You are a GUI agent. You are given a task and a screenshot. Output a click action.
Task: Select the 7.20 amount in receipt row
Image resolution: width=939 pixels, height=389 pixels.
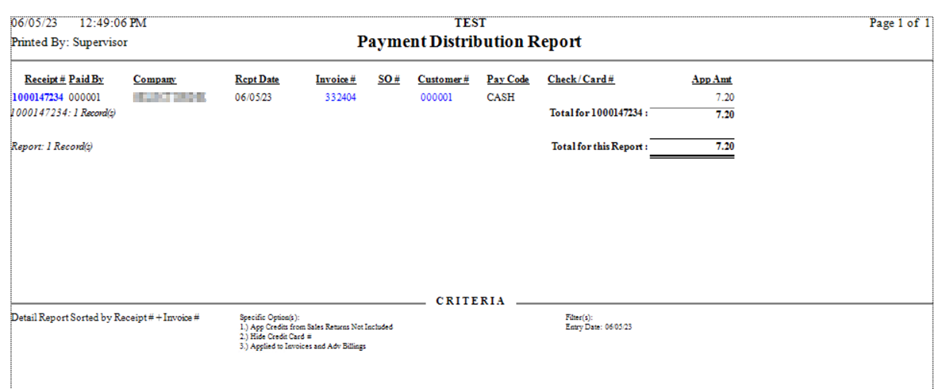pyautogui.click(x=725, y=98)
